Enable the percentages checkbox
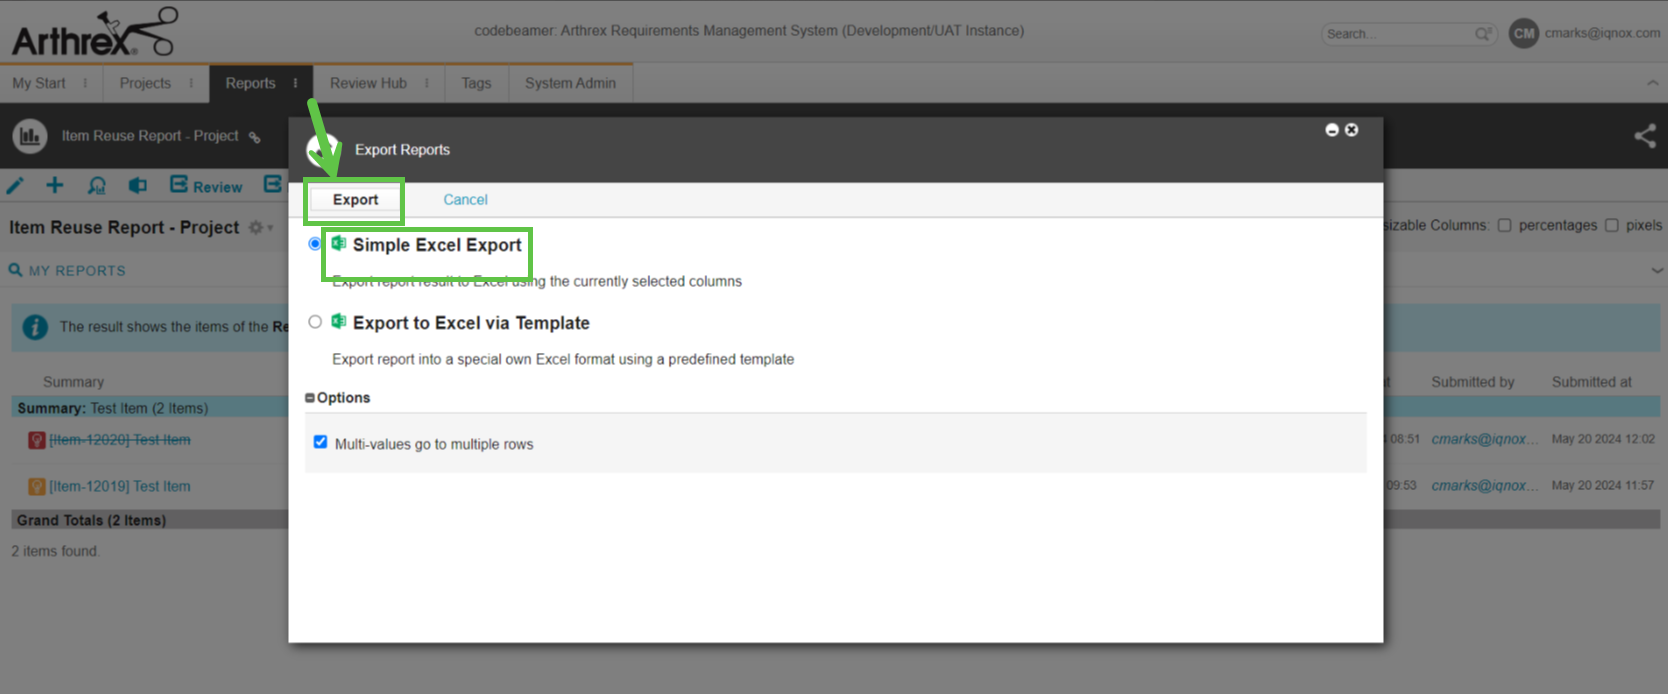The width and height of the screenshot is (1668, 694). pyautogui.click(x=1504, y=225)
